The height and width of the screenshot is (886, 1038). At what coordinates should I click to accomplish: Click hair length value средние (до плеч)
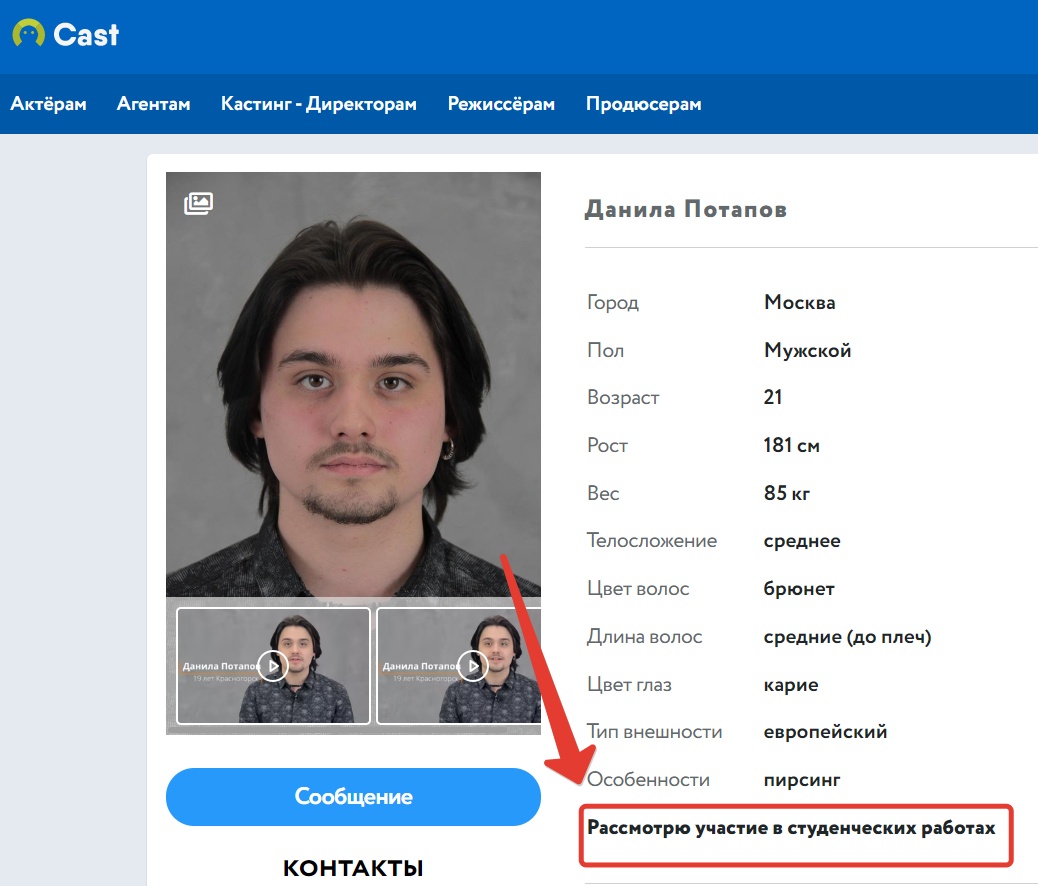point(847,637)
